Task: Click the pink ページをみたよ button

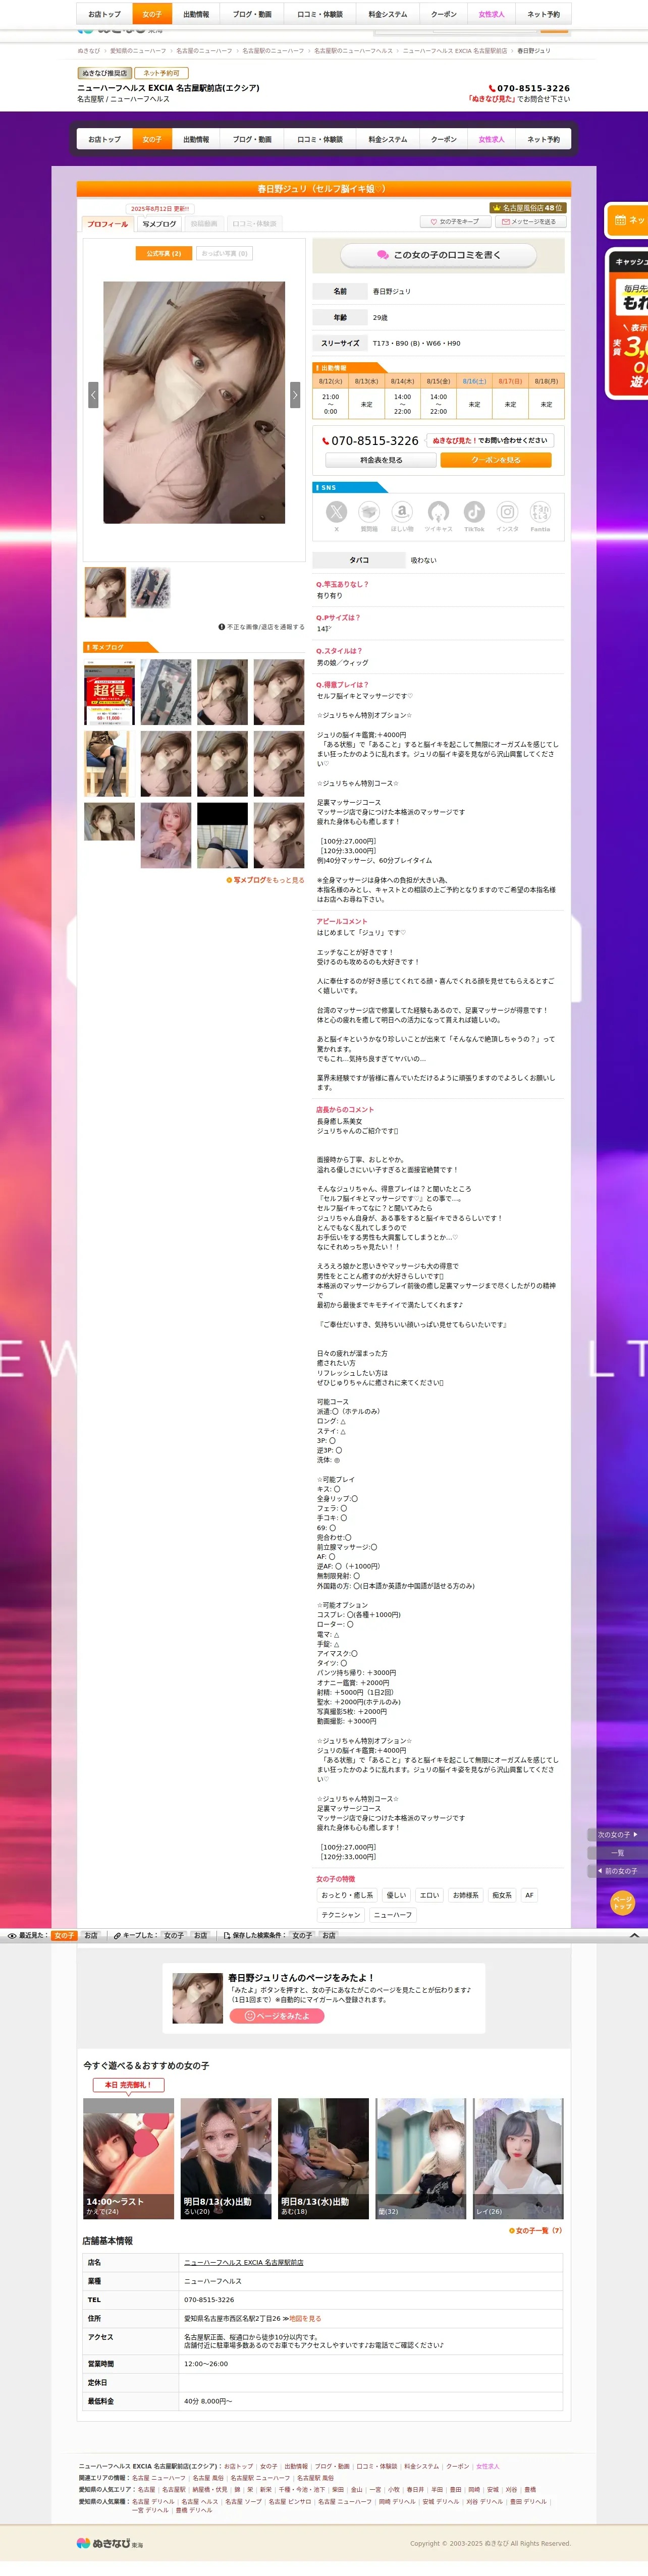Action: click(277, 2015)
